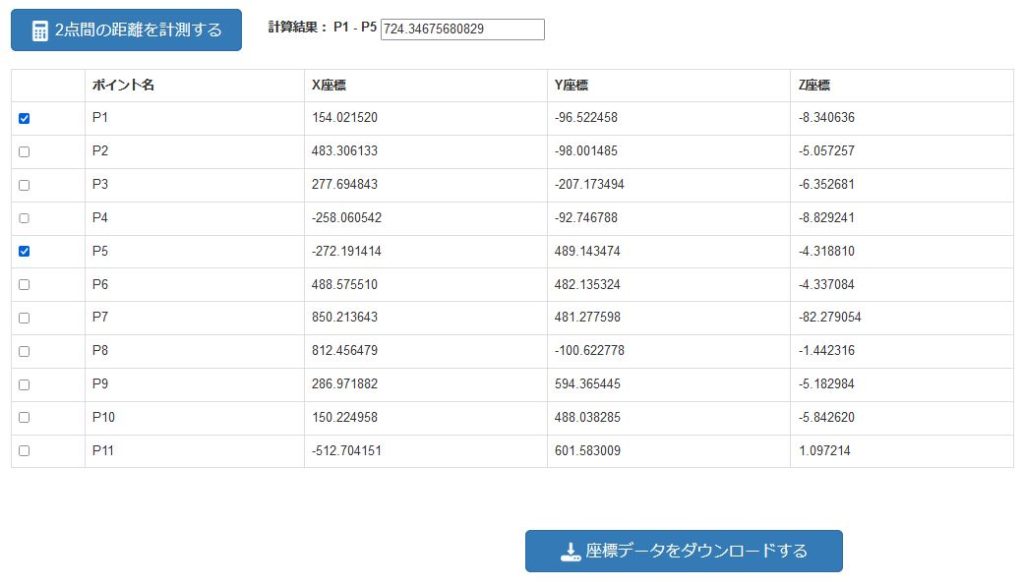Uncheck the P5 row checkbox
The width and height of the screenshot is (1024, 585).
pos(24,251)
